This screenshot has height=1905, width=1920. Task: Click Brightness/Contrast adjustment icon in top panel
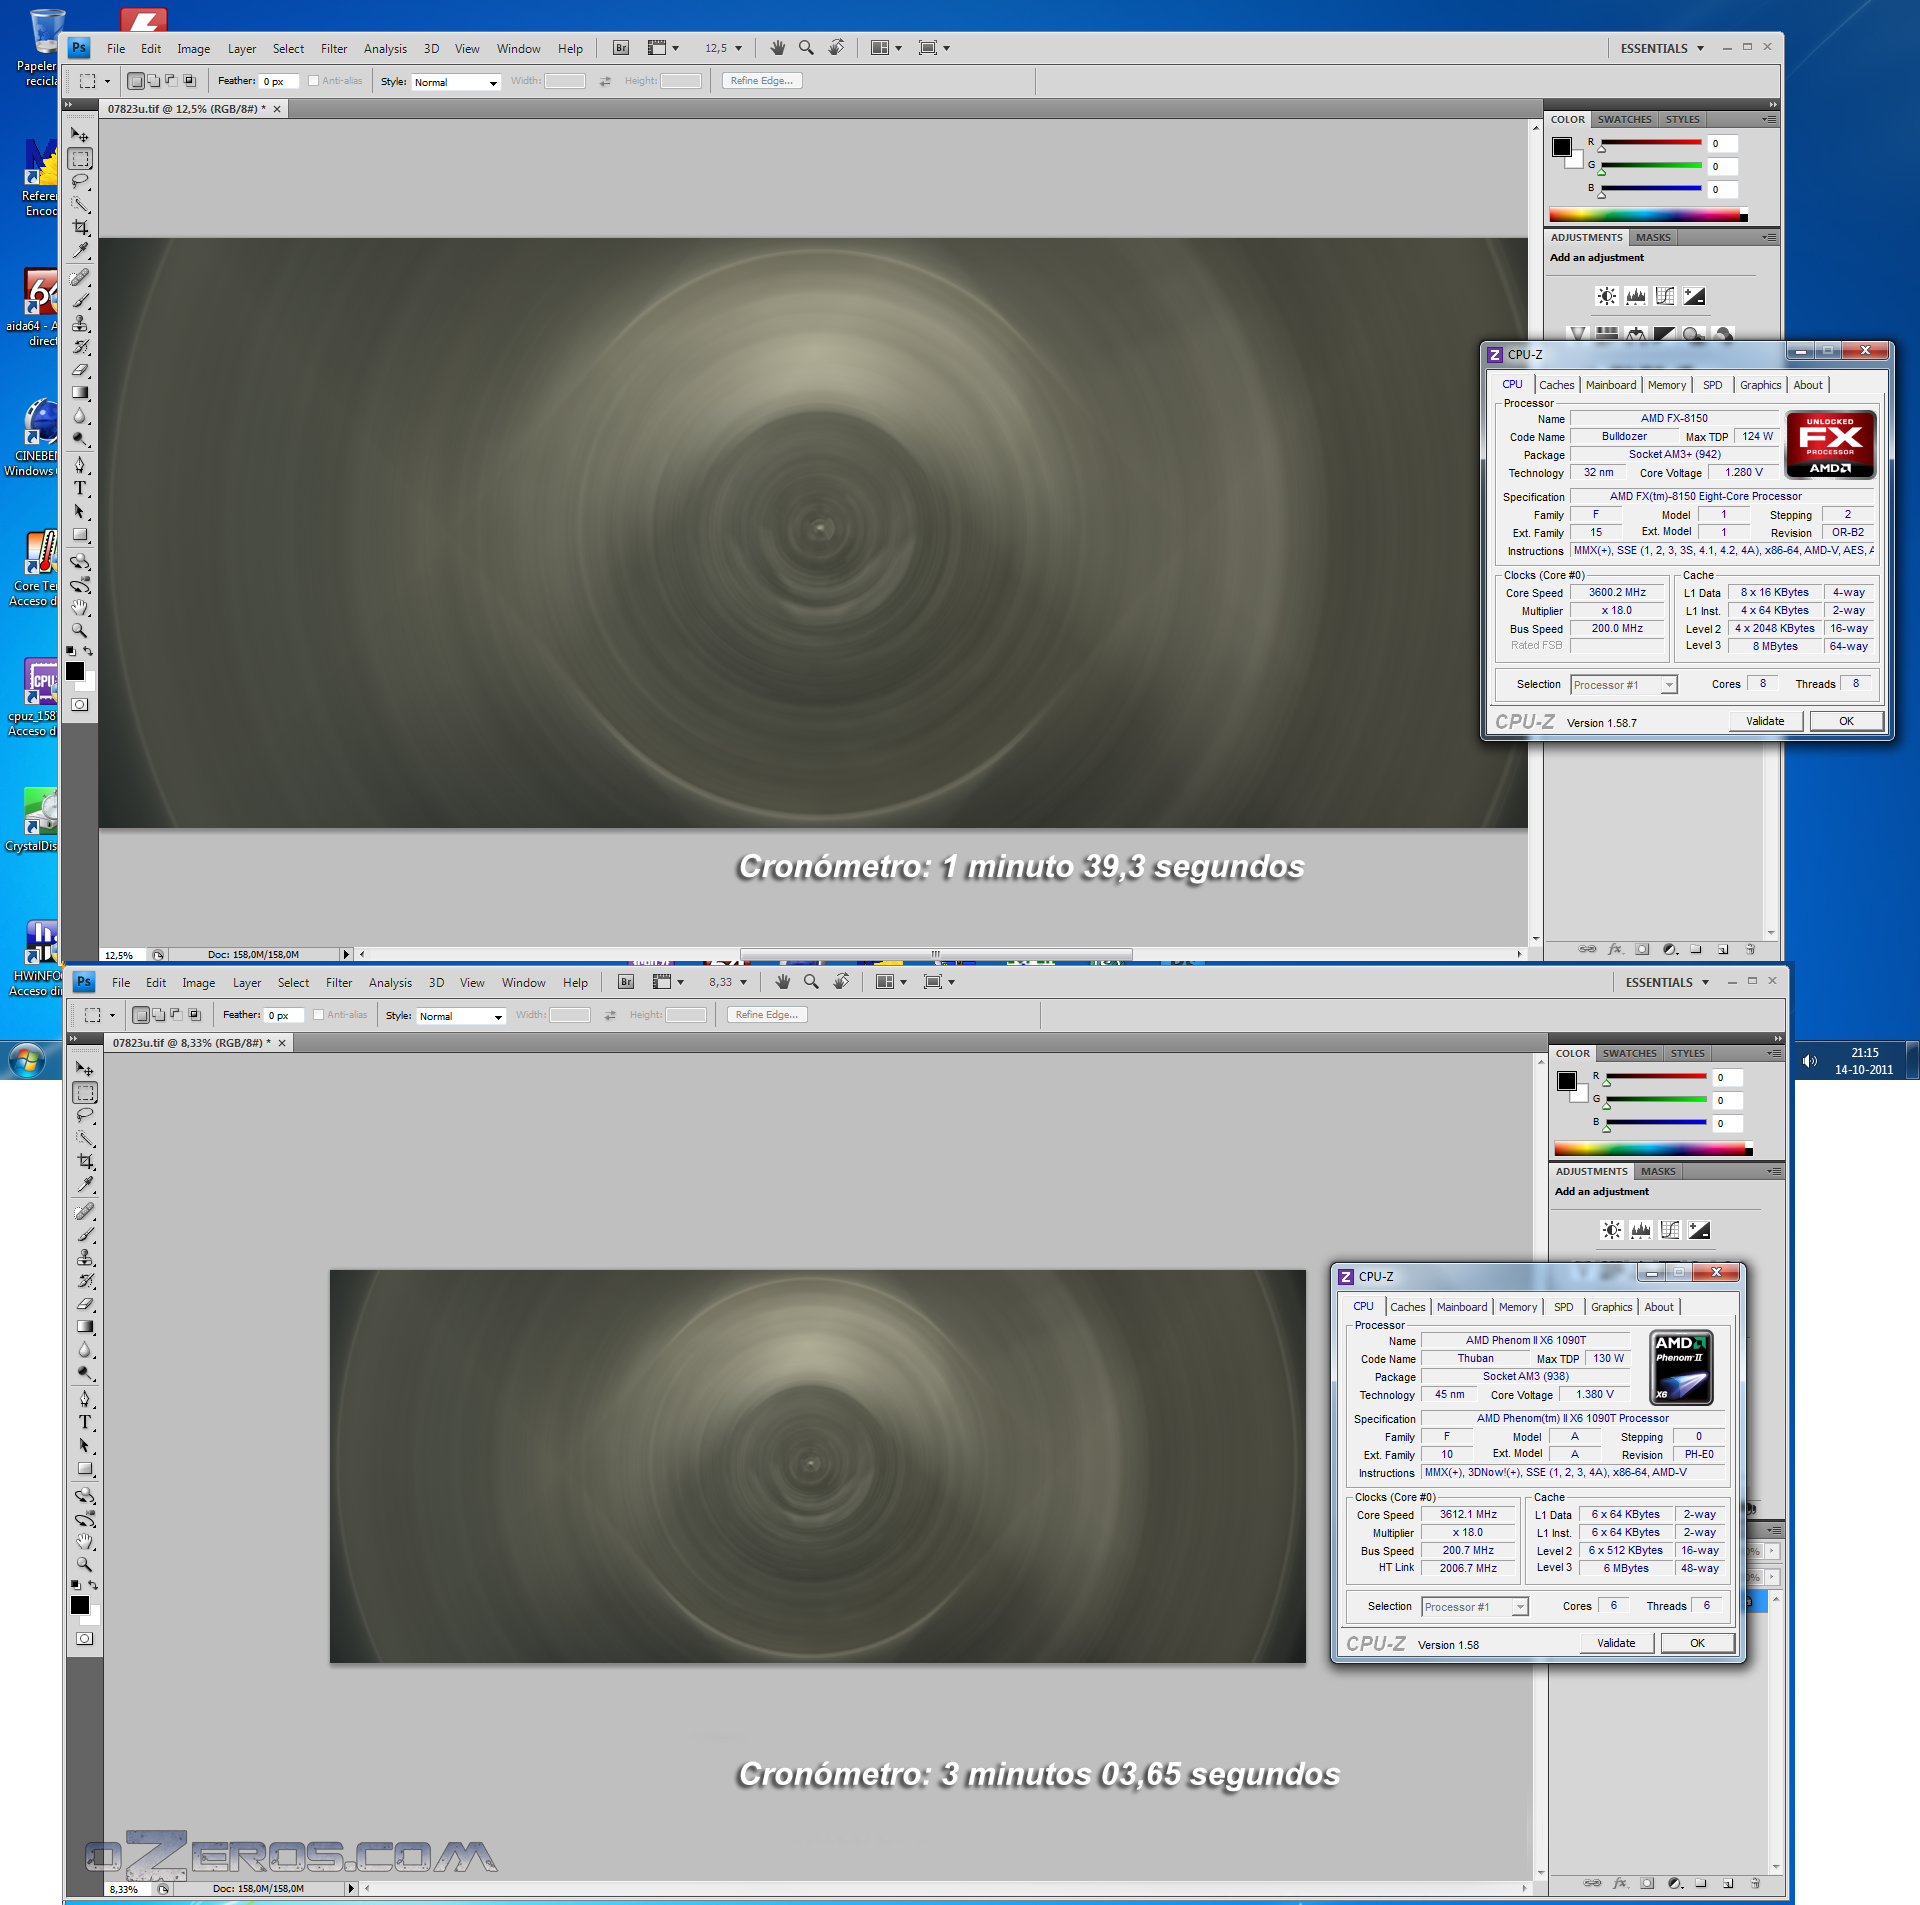coord(1606,296)
